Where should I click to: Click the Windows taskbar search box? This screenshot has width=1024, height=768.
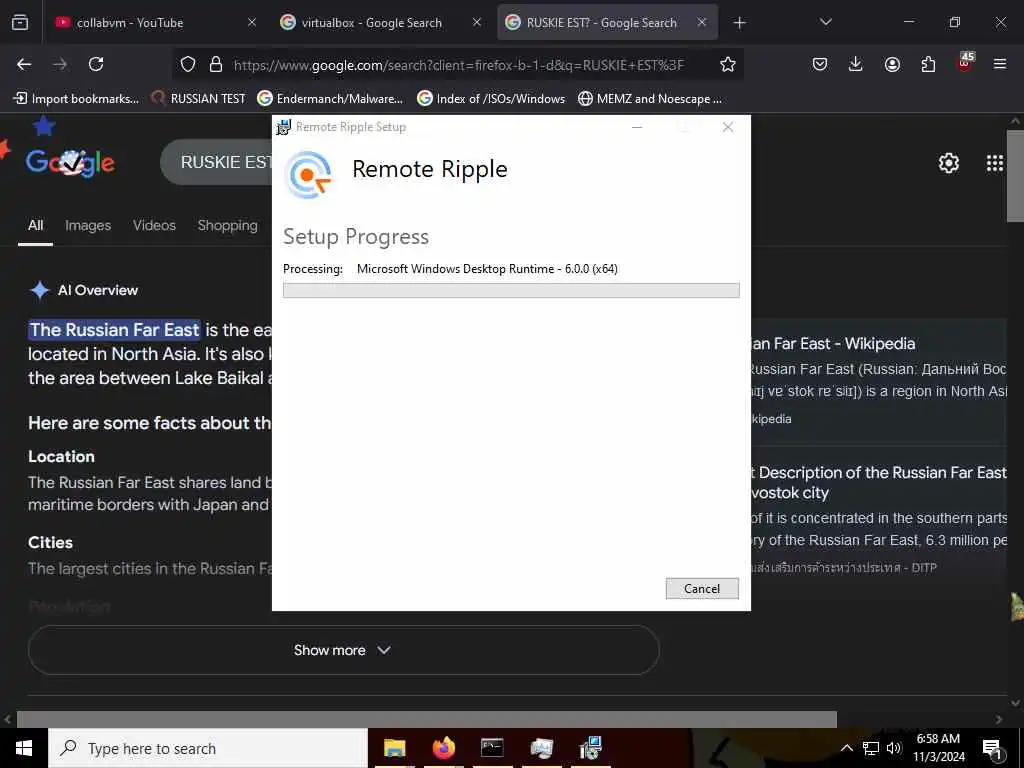pos(208,748)
